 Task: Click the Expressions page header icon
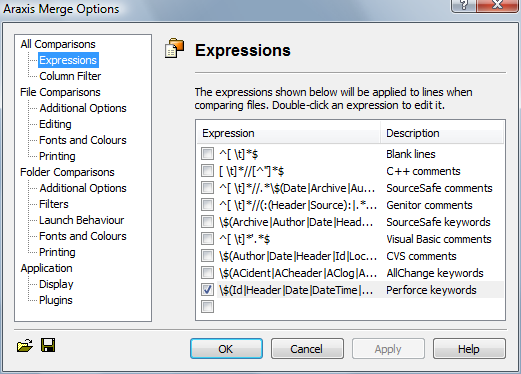coord(174,48)
